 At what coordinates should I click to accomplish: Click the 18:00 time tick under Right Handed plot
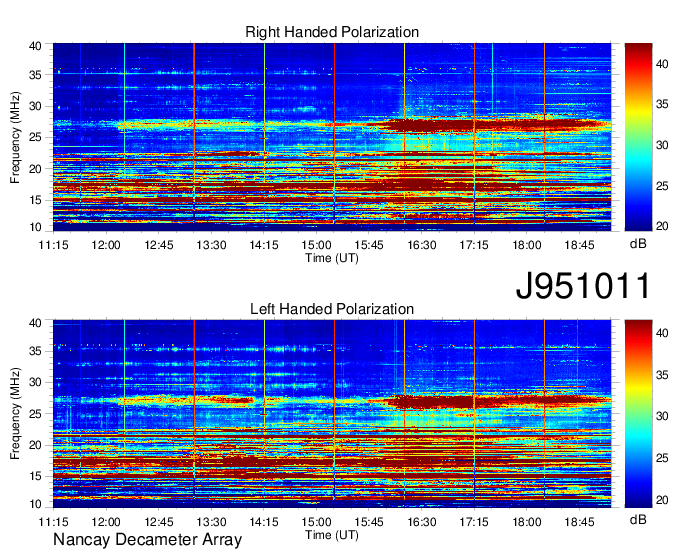click(527, 245)
